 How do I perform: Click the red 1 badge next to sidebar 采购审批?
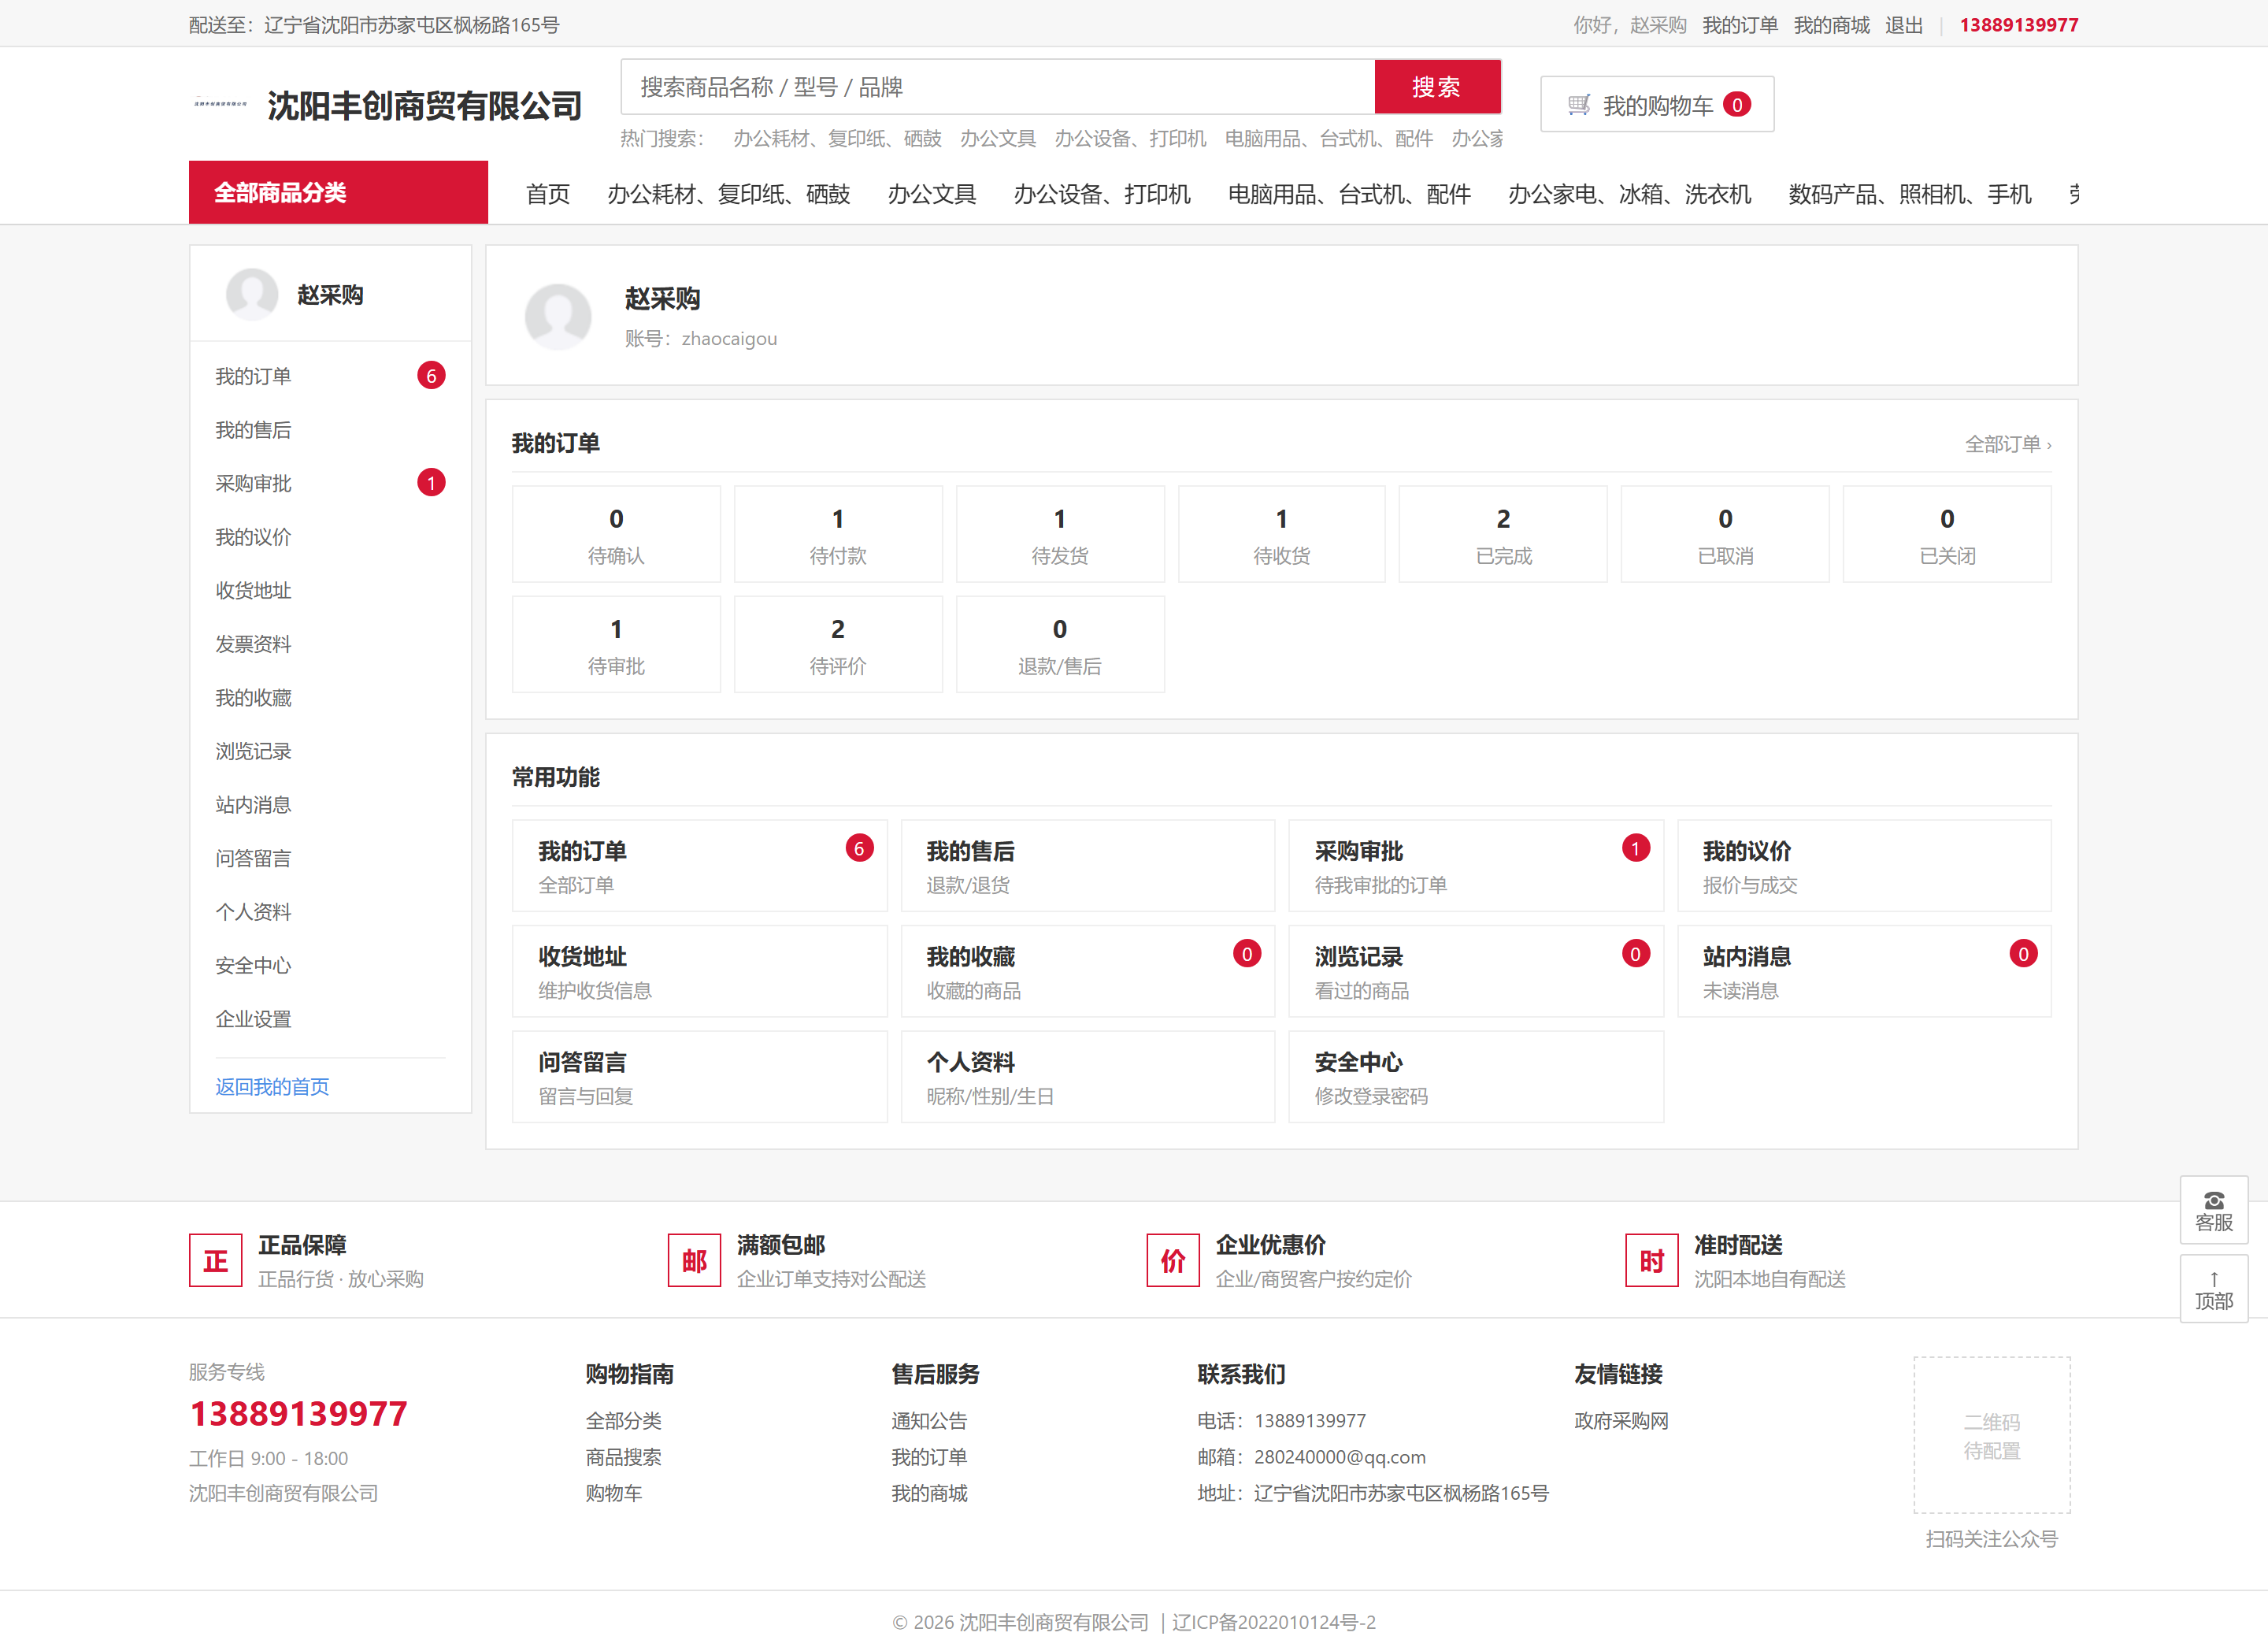tap(431, 483)
